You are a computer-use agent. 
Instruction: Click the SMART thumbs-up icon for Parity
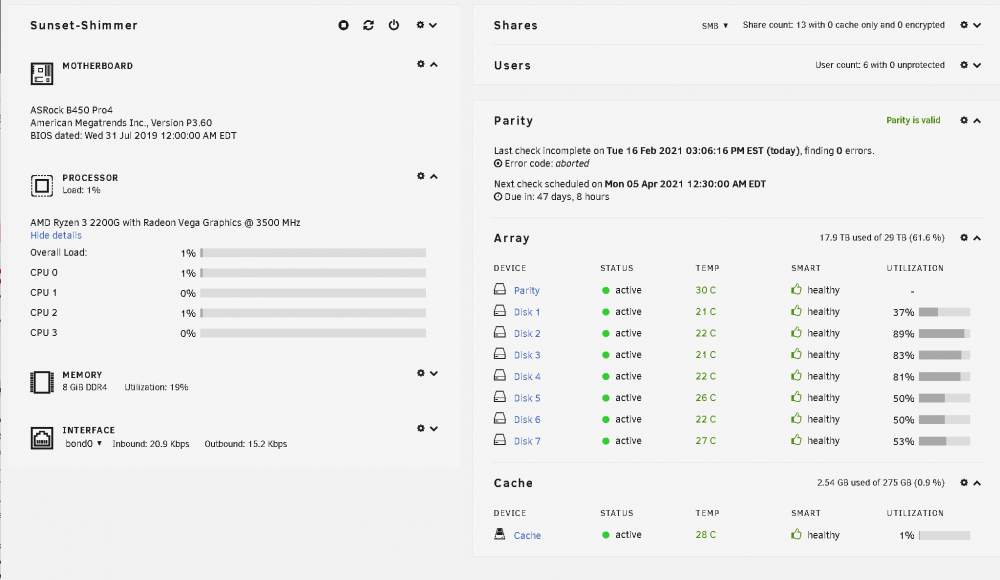796,289
